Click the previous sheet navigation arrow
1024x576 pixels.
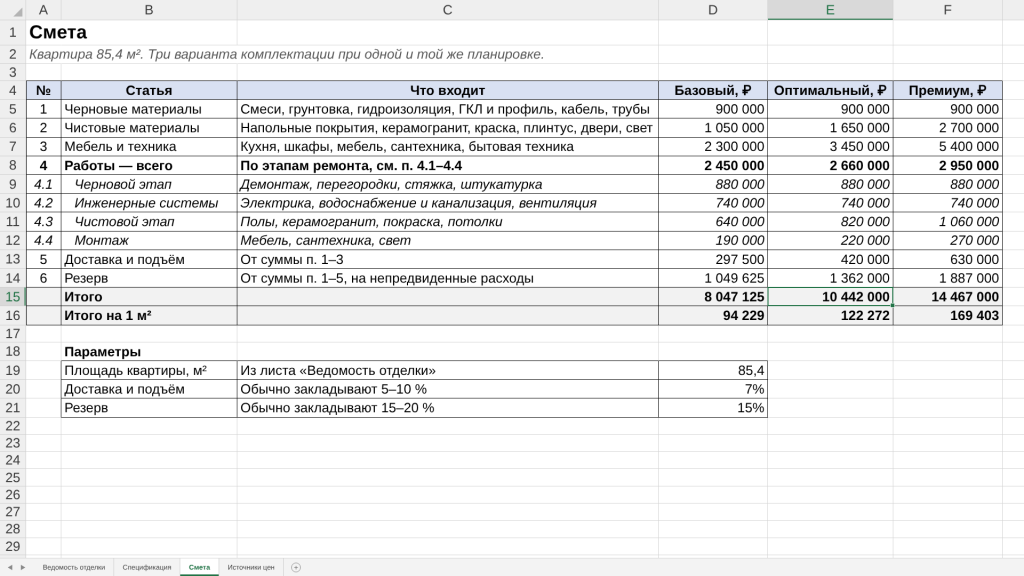[10, 568]
